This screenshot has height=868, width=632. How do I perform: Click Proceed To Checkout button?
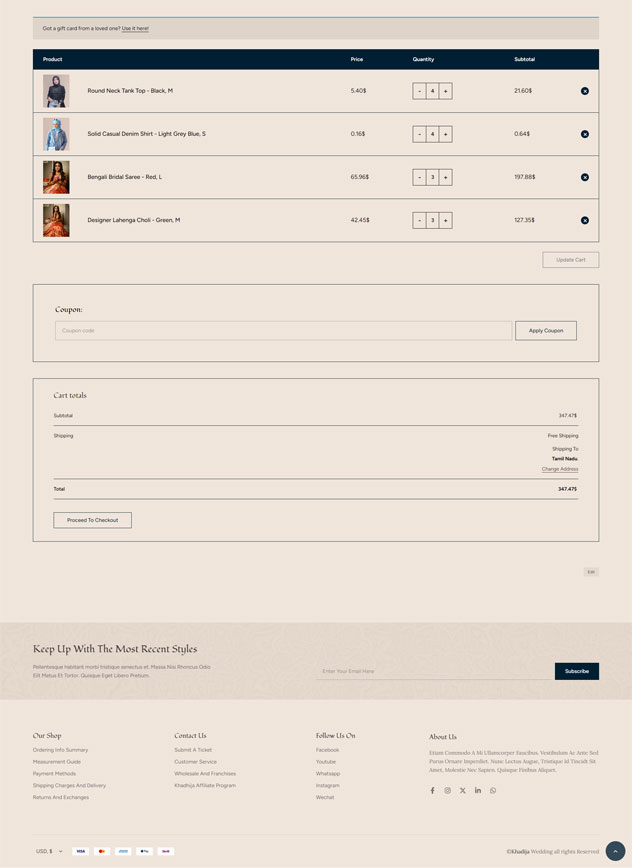pos(92,520)
